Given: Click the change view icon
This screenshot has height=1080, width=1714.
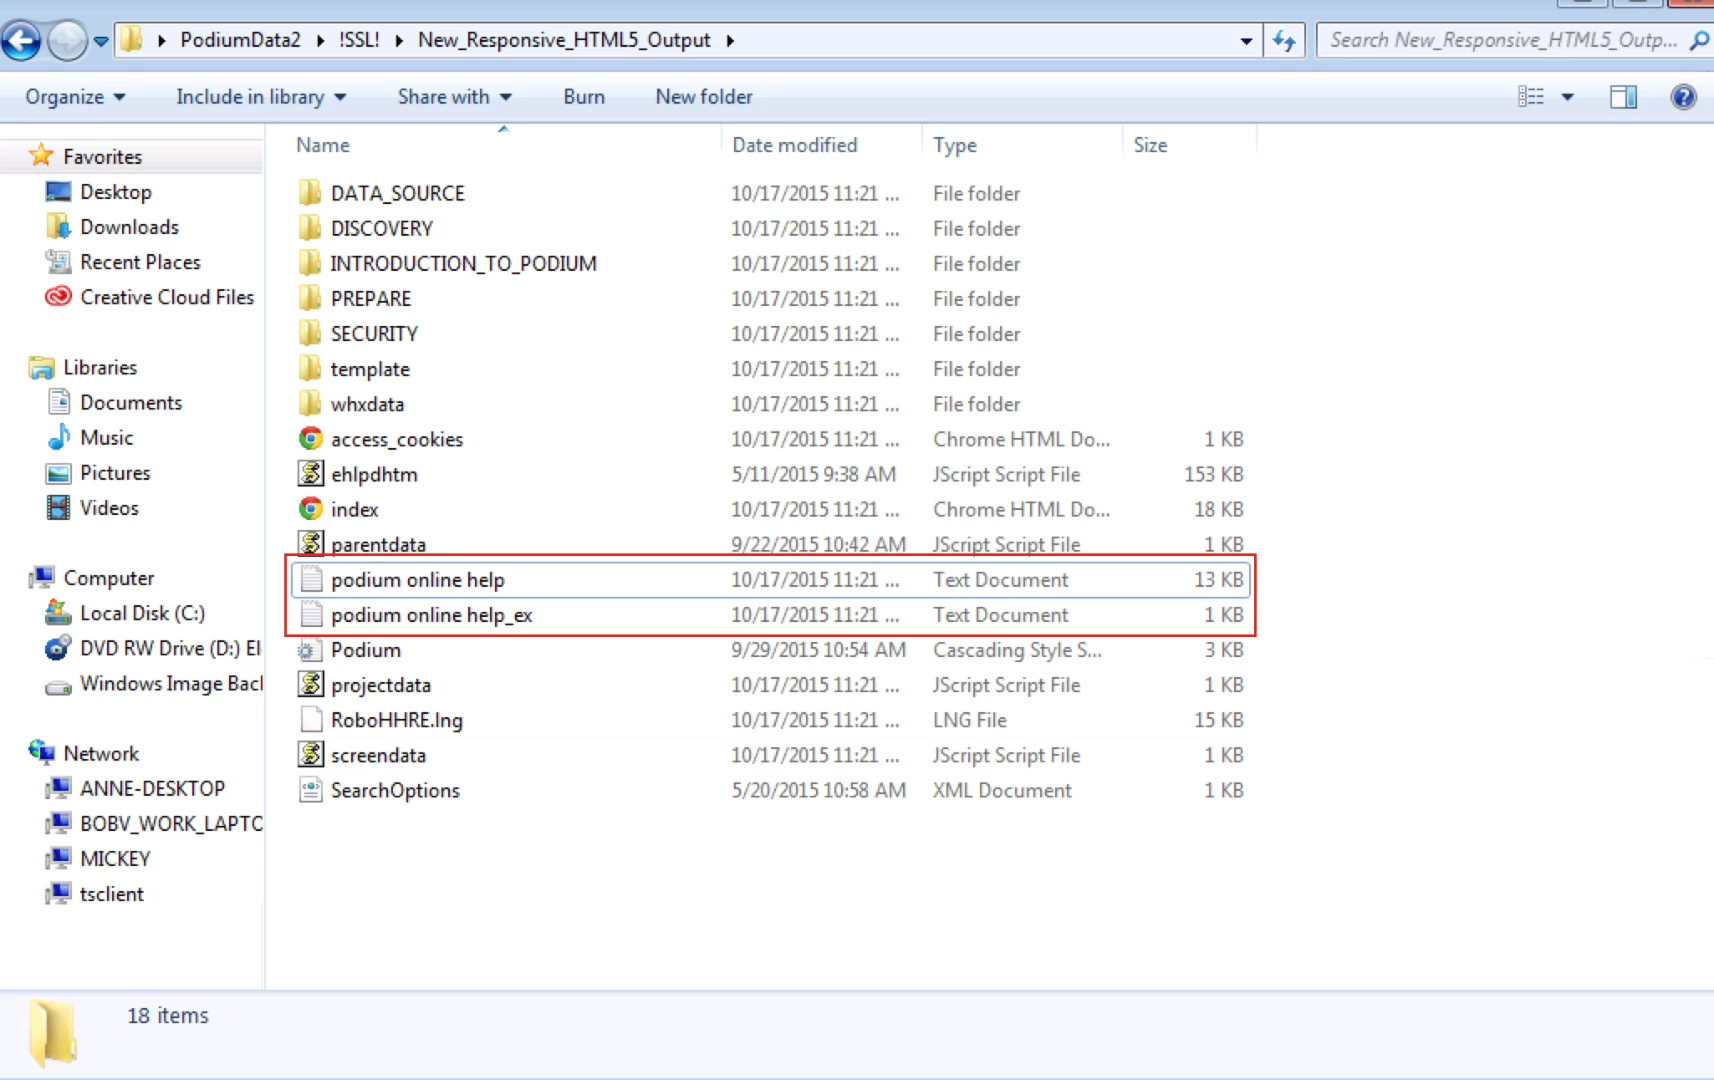Looking at the screenshot, I should (1531, 97).
